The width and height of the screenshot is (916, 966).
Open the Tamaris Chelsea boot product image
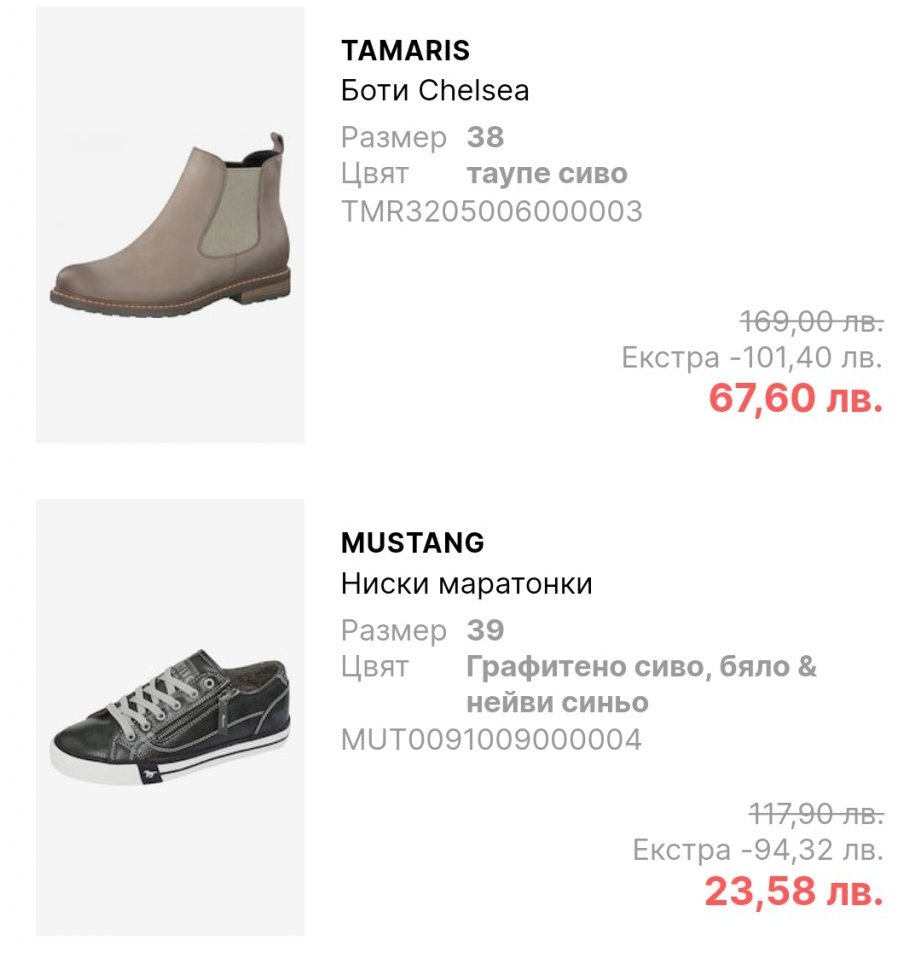(170, 225)
